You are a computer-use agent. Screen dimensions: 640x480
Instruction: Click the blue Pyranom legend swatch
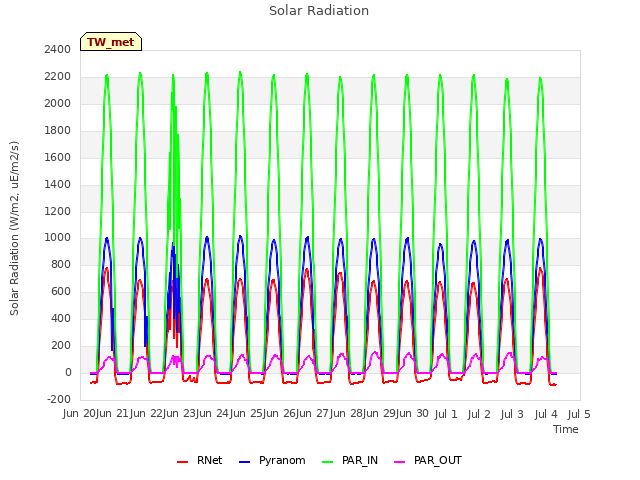point(244,462)
